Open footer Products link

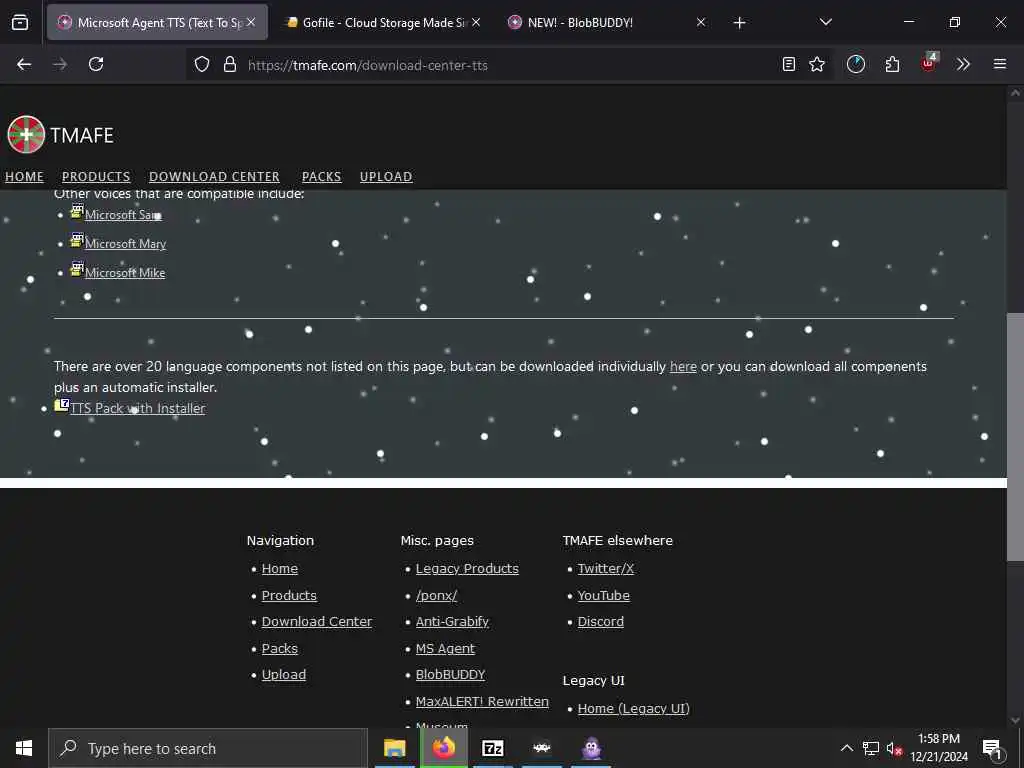tap(289, 596)
